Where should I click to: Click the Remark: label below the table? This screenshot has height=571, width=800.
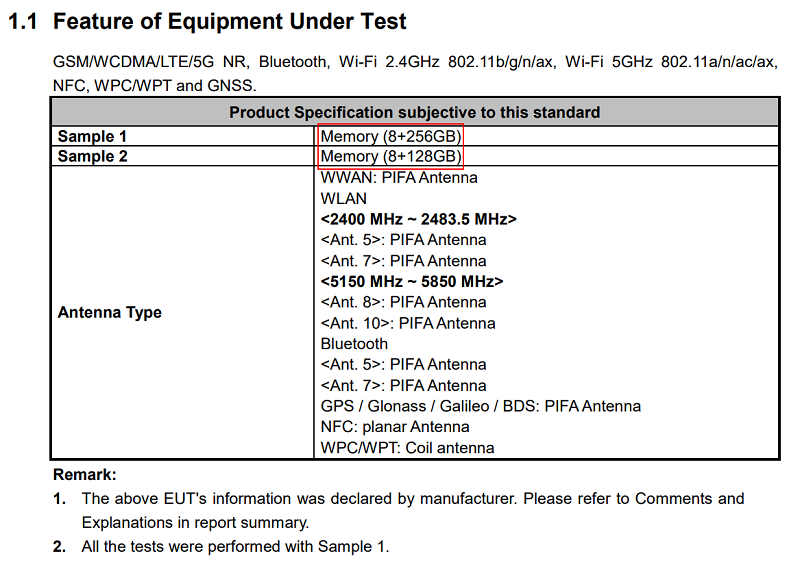[85, 475]
